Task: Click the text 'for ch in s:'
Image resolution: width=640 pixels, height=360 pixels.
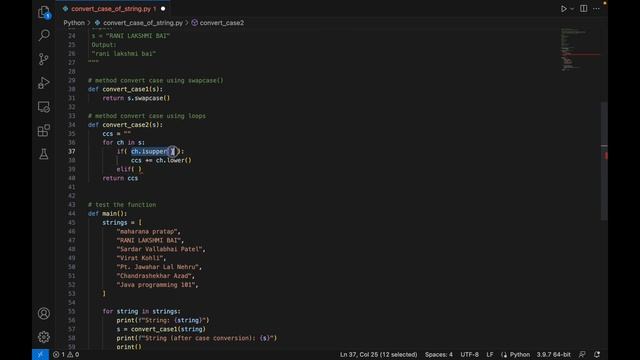Action: point(124,142)
